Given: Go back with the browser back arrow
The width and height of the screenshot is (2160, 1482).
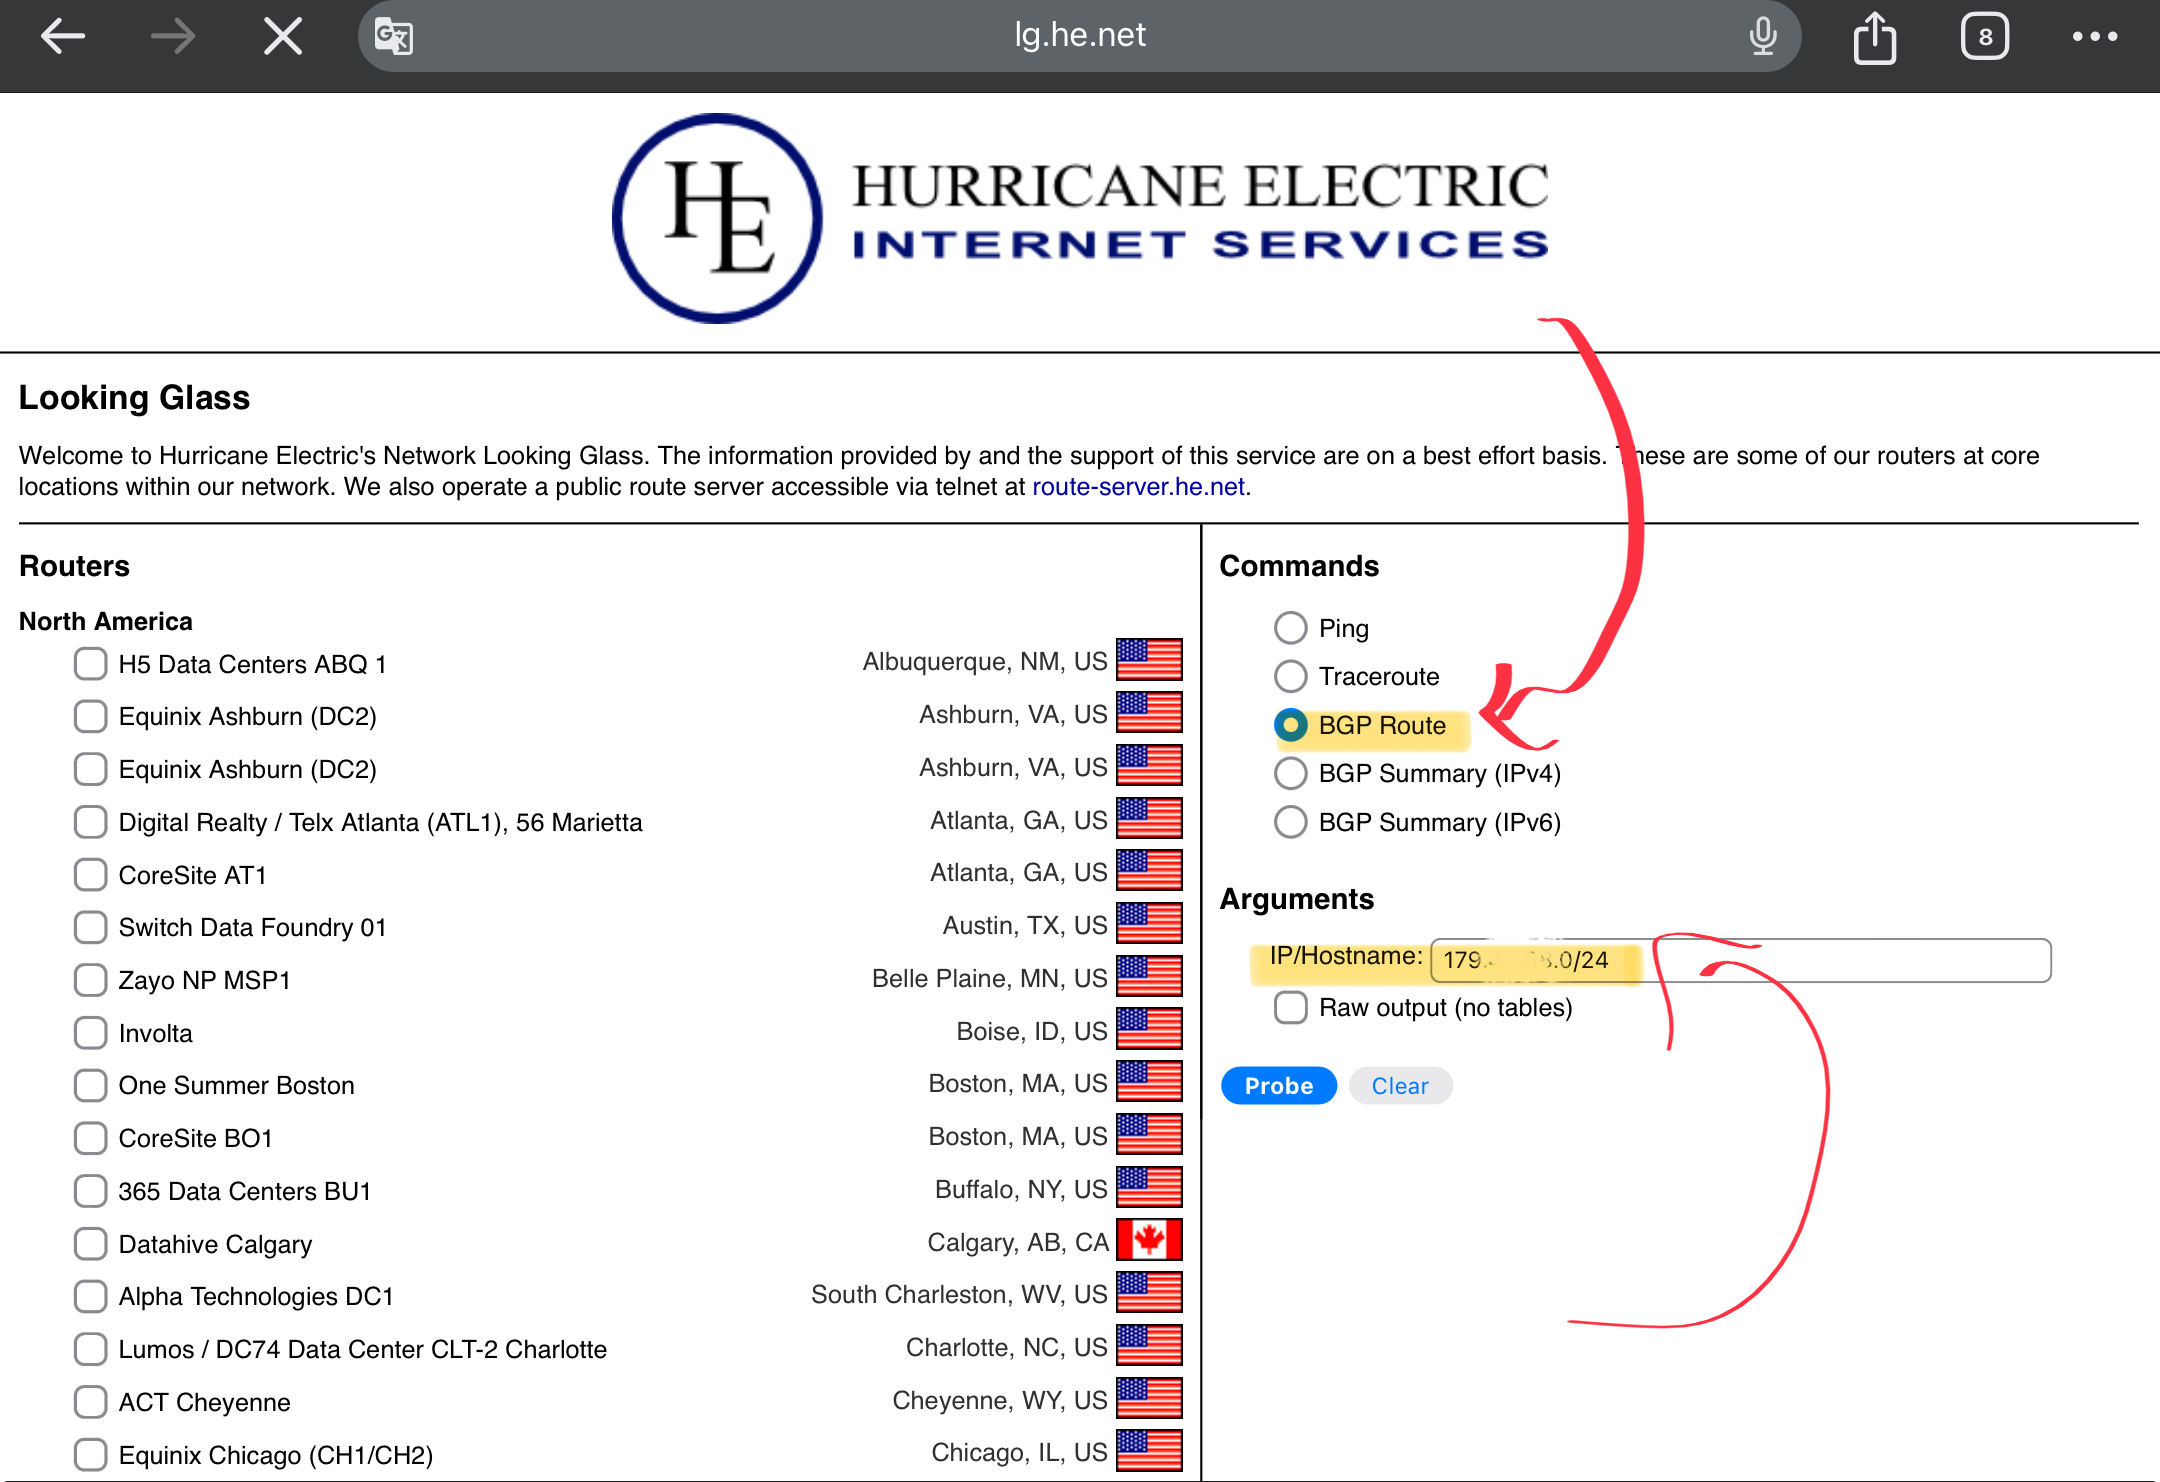Looking at the screenshot, I should [63, 37].
